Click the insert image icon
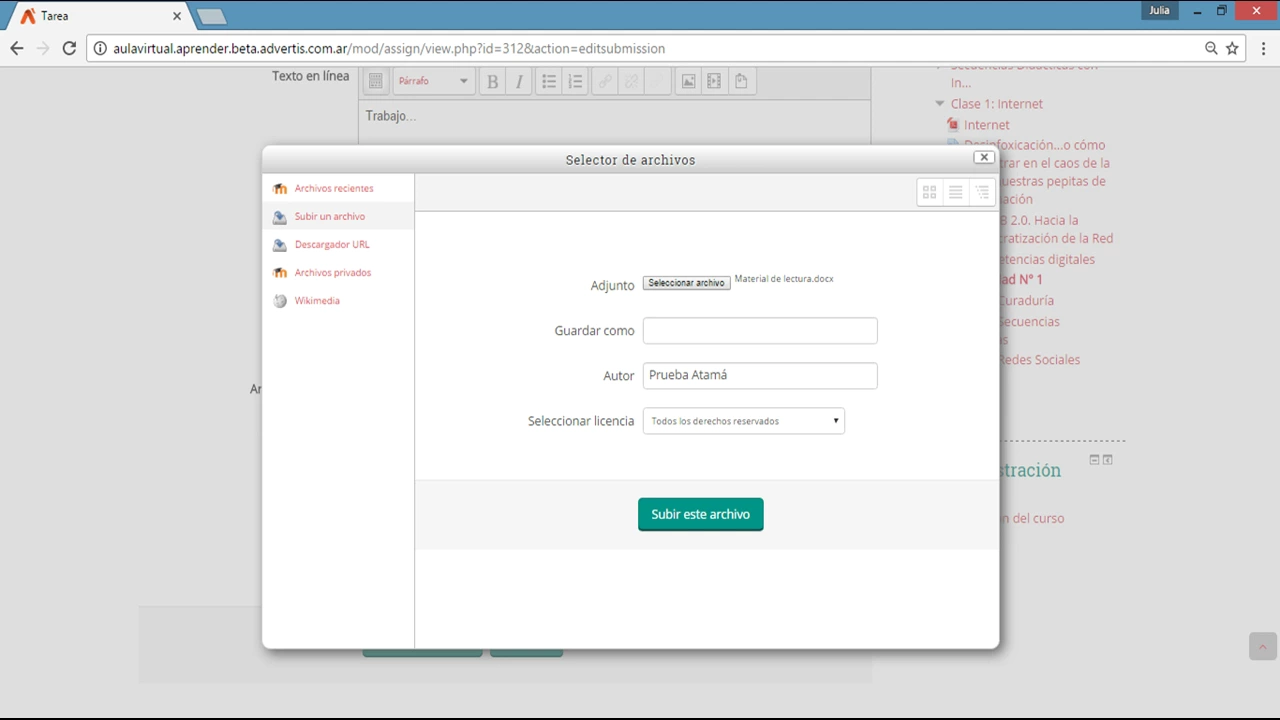Image resolution: width=1280 pixels, height=720 pixels. click(688, 82)
